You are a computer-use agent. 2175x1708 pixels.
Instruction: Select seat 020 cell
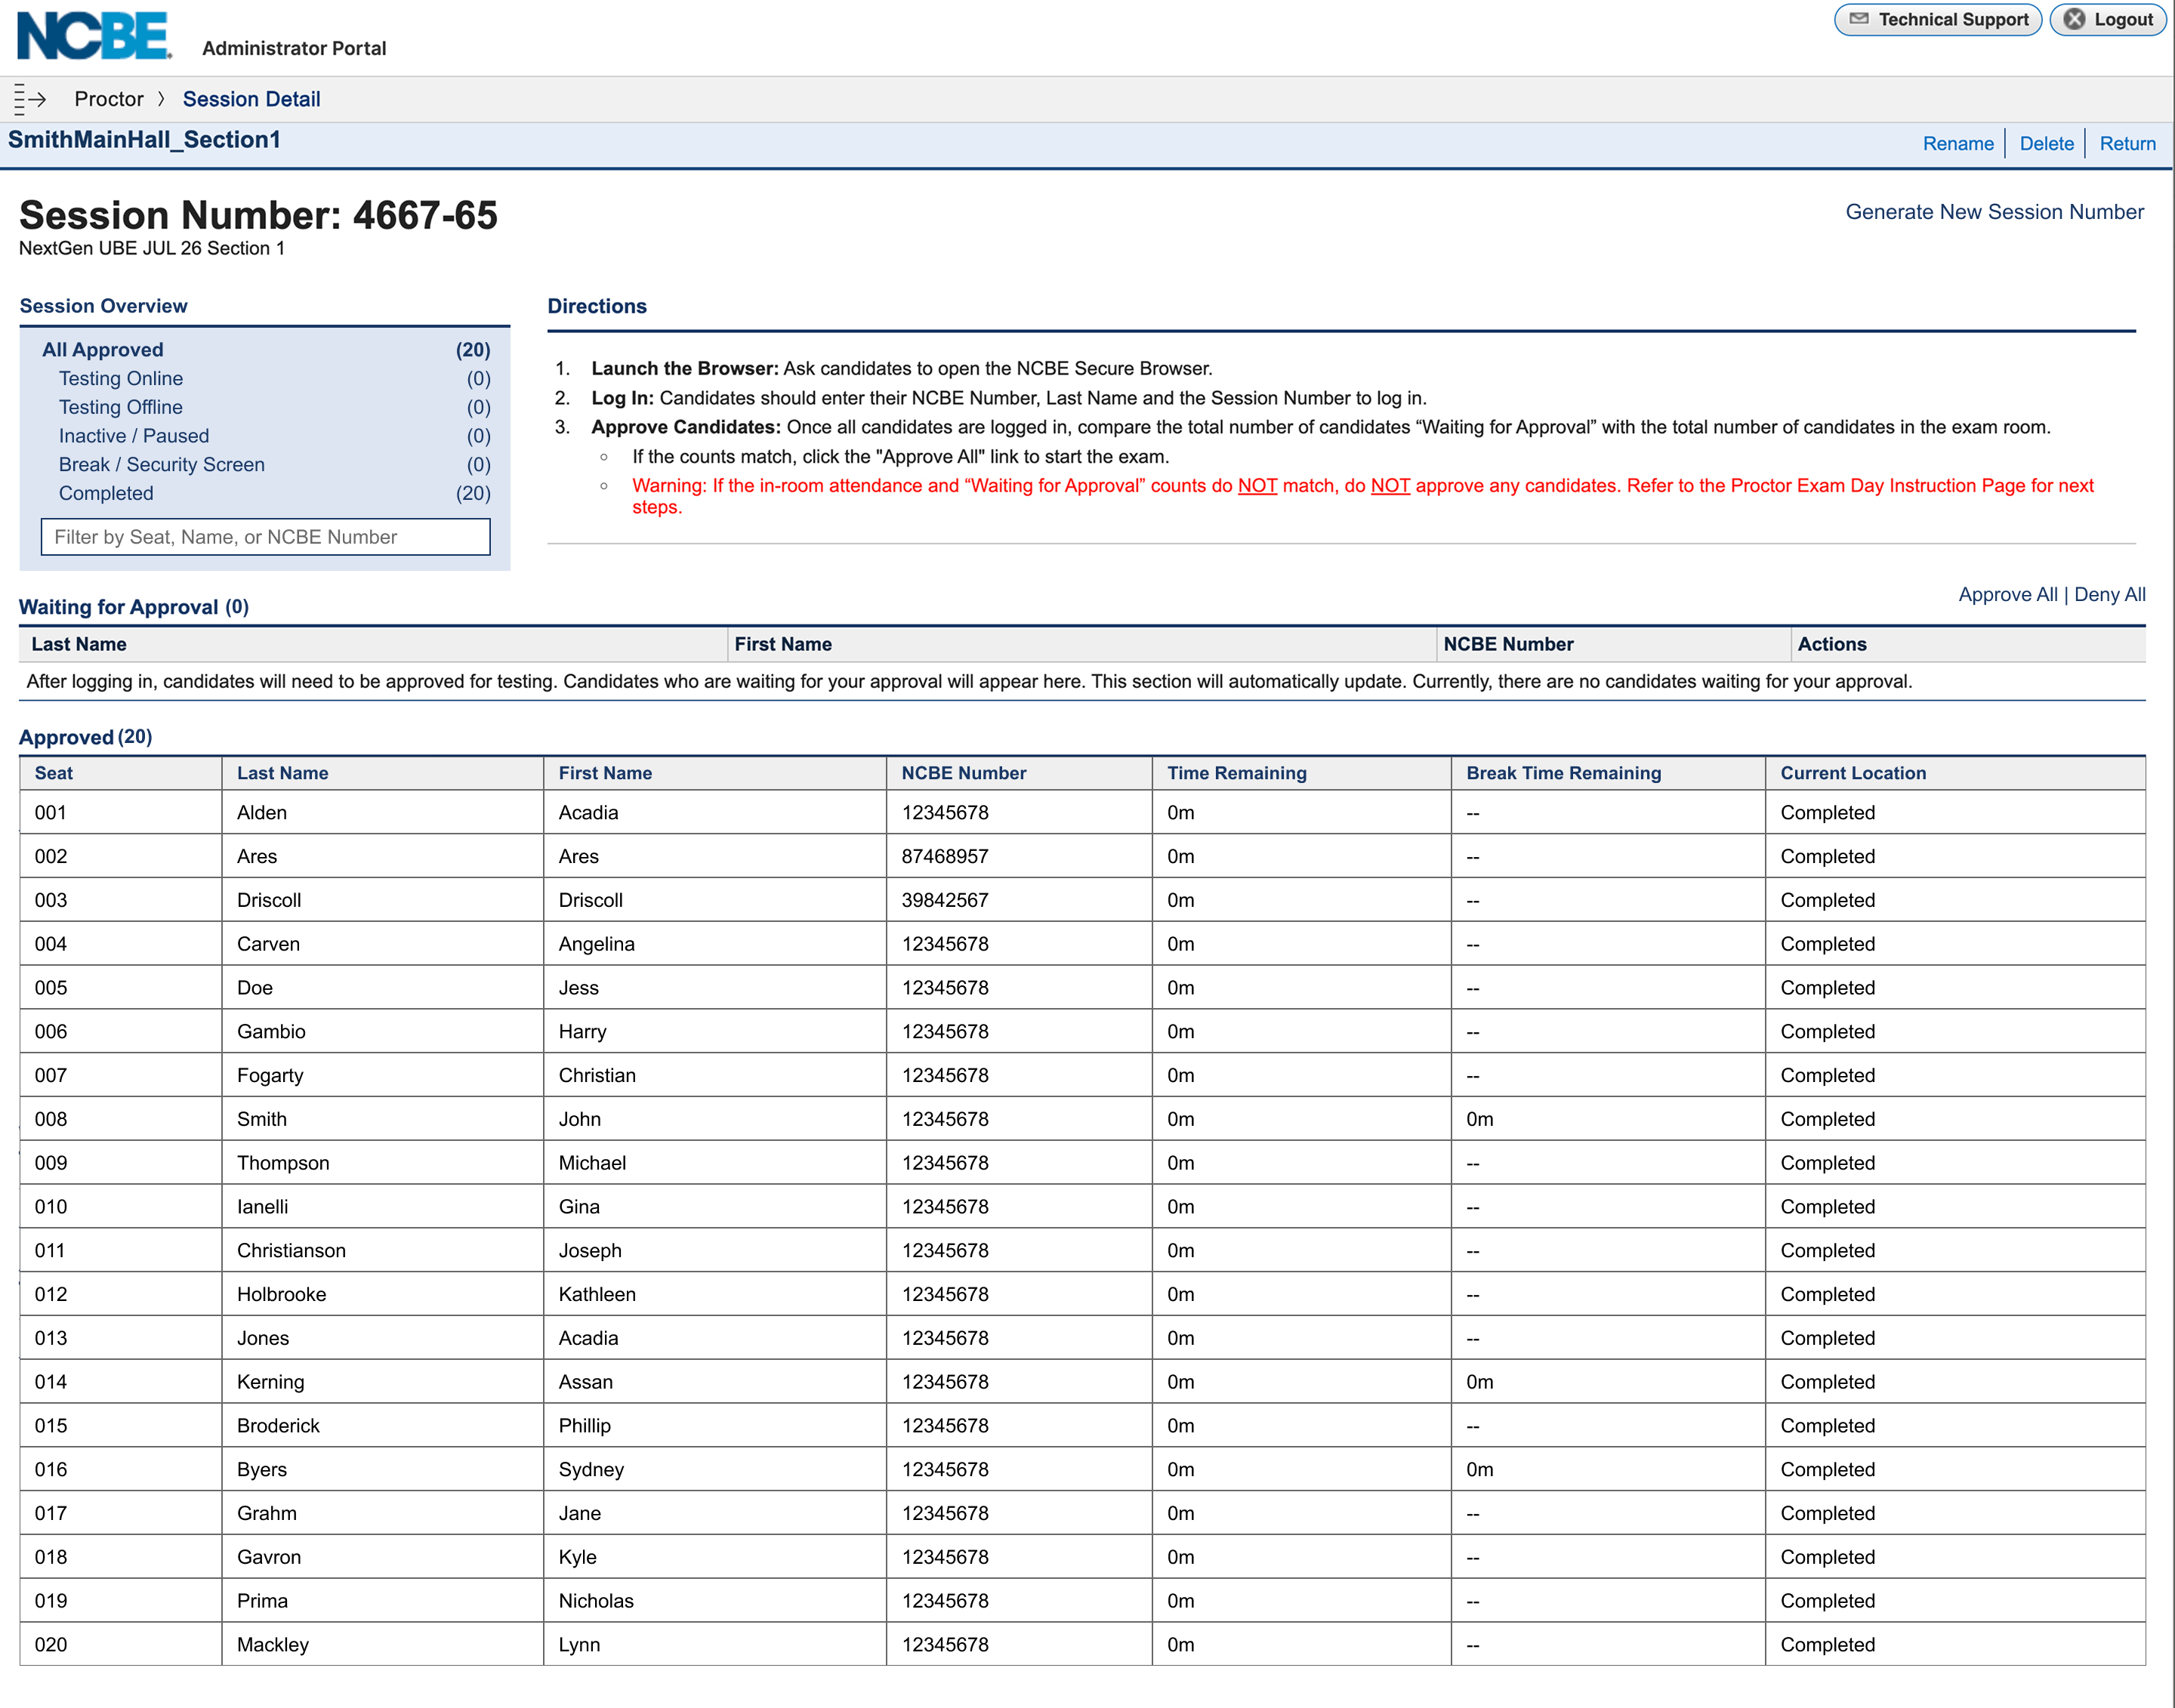pyautogui.click(x=121, y=1645)
